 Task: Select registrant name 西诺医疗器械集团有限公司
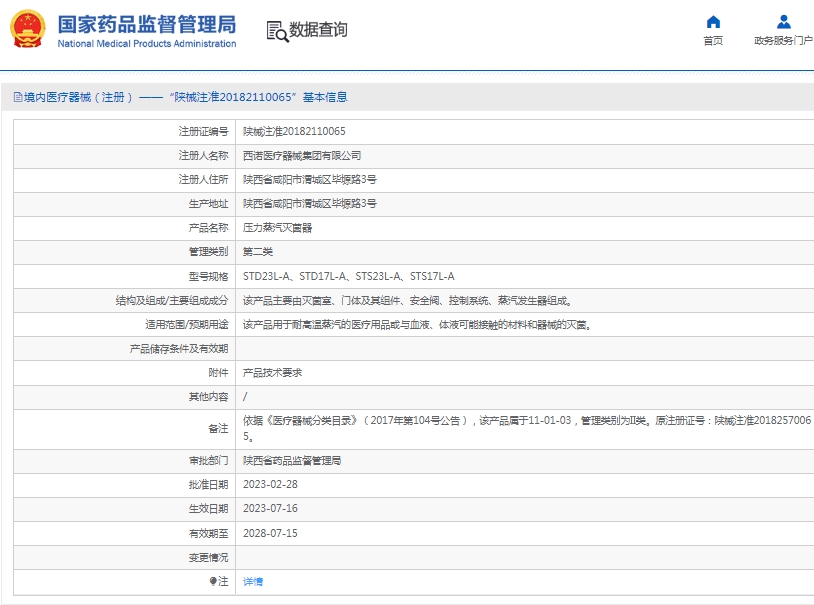(302, 155)
